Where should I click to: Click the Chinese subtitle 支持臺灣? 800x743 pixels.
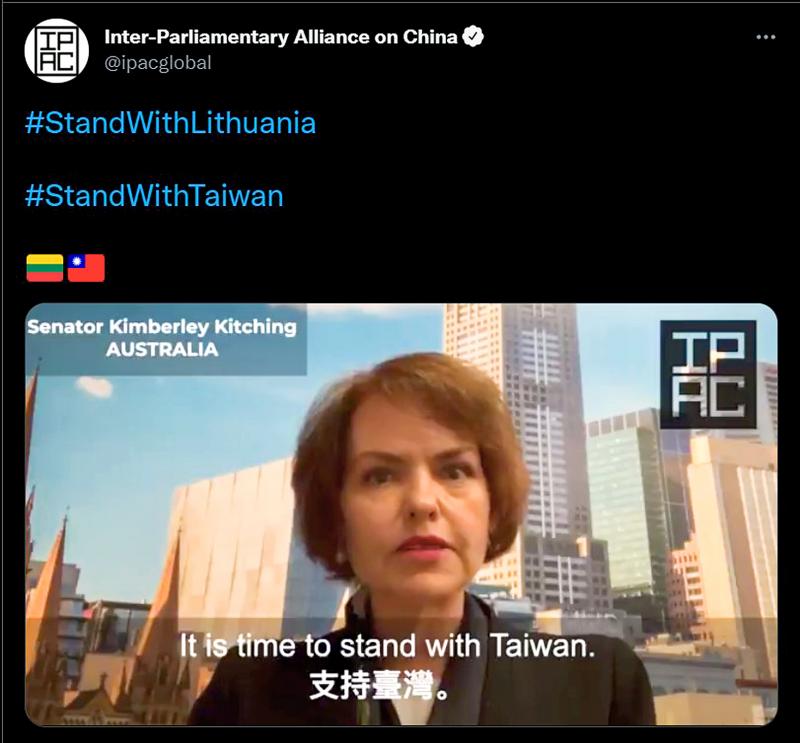[380, 685]
